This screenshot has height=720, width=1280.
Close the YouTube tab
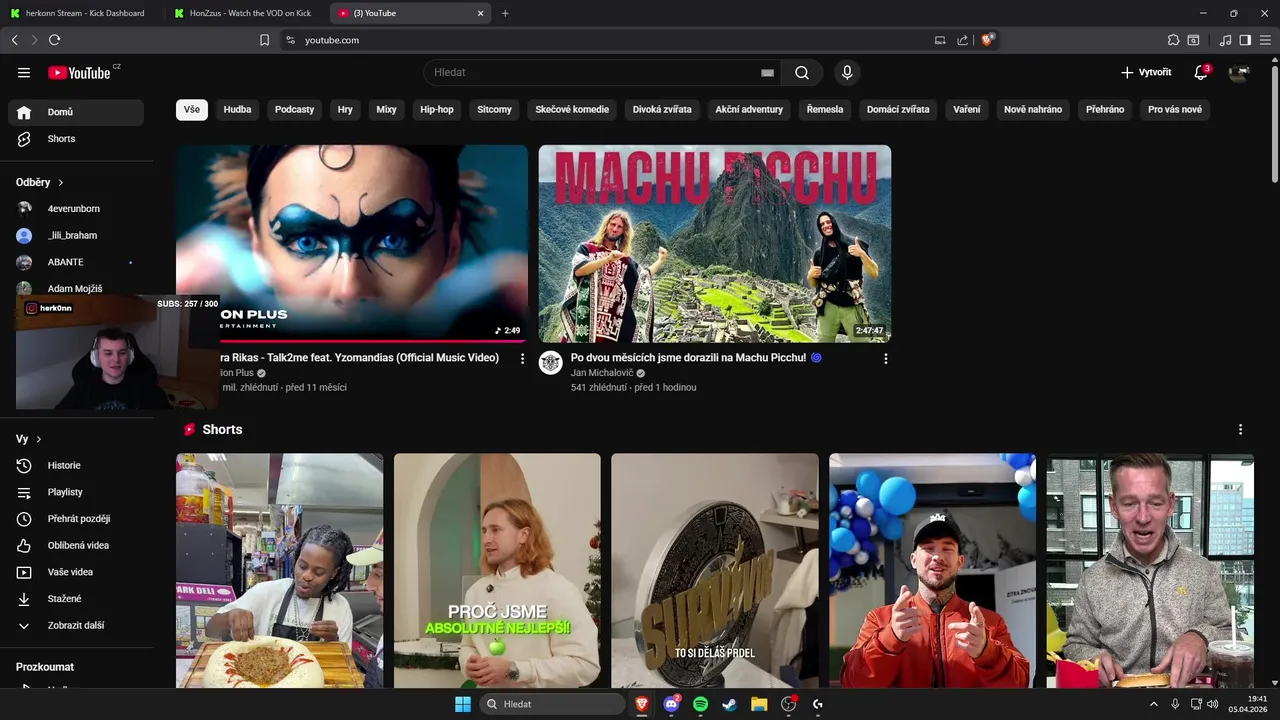pyautogui.click(x=480, y=13)
